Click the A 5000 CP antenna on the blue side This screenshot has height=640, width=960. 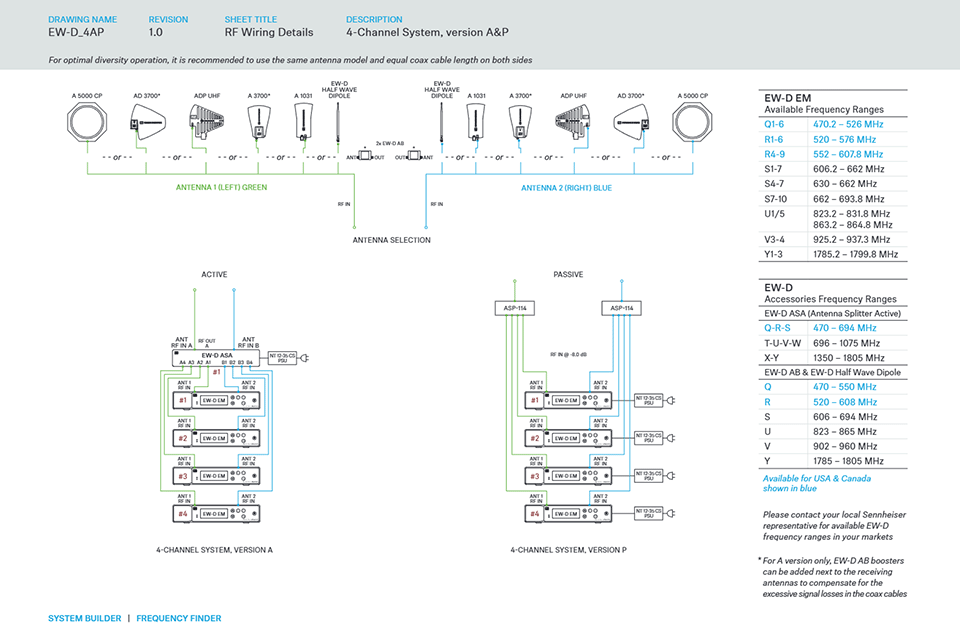pos(692,122)
